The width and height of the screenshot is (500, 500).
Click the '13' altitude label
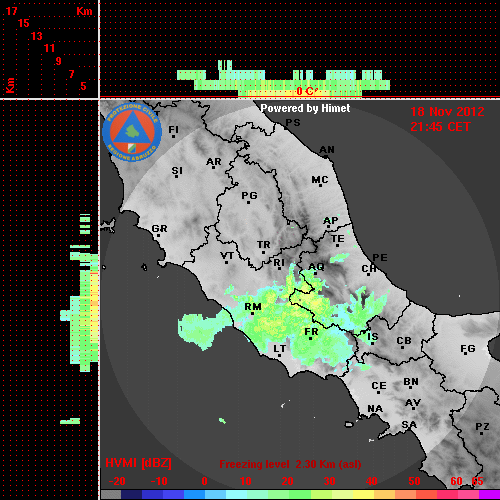(37, 36)
